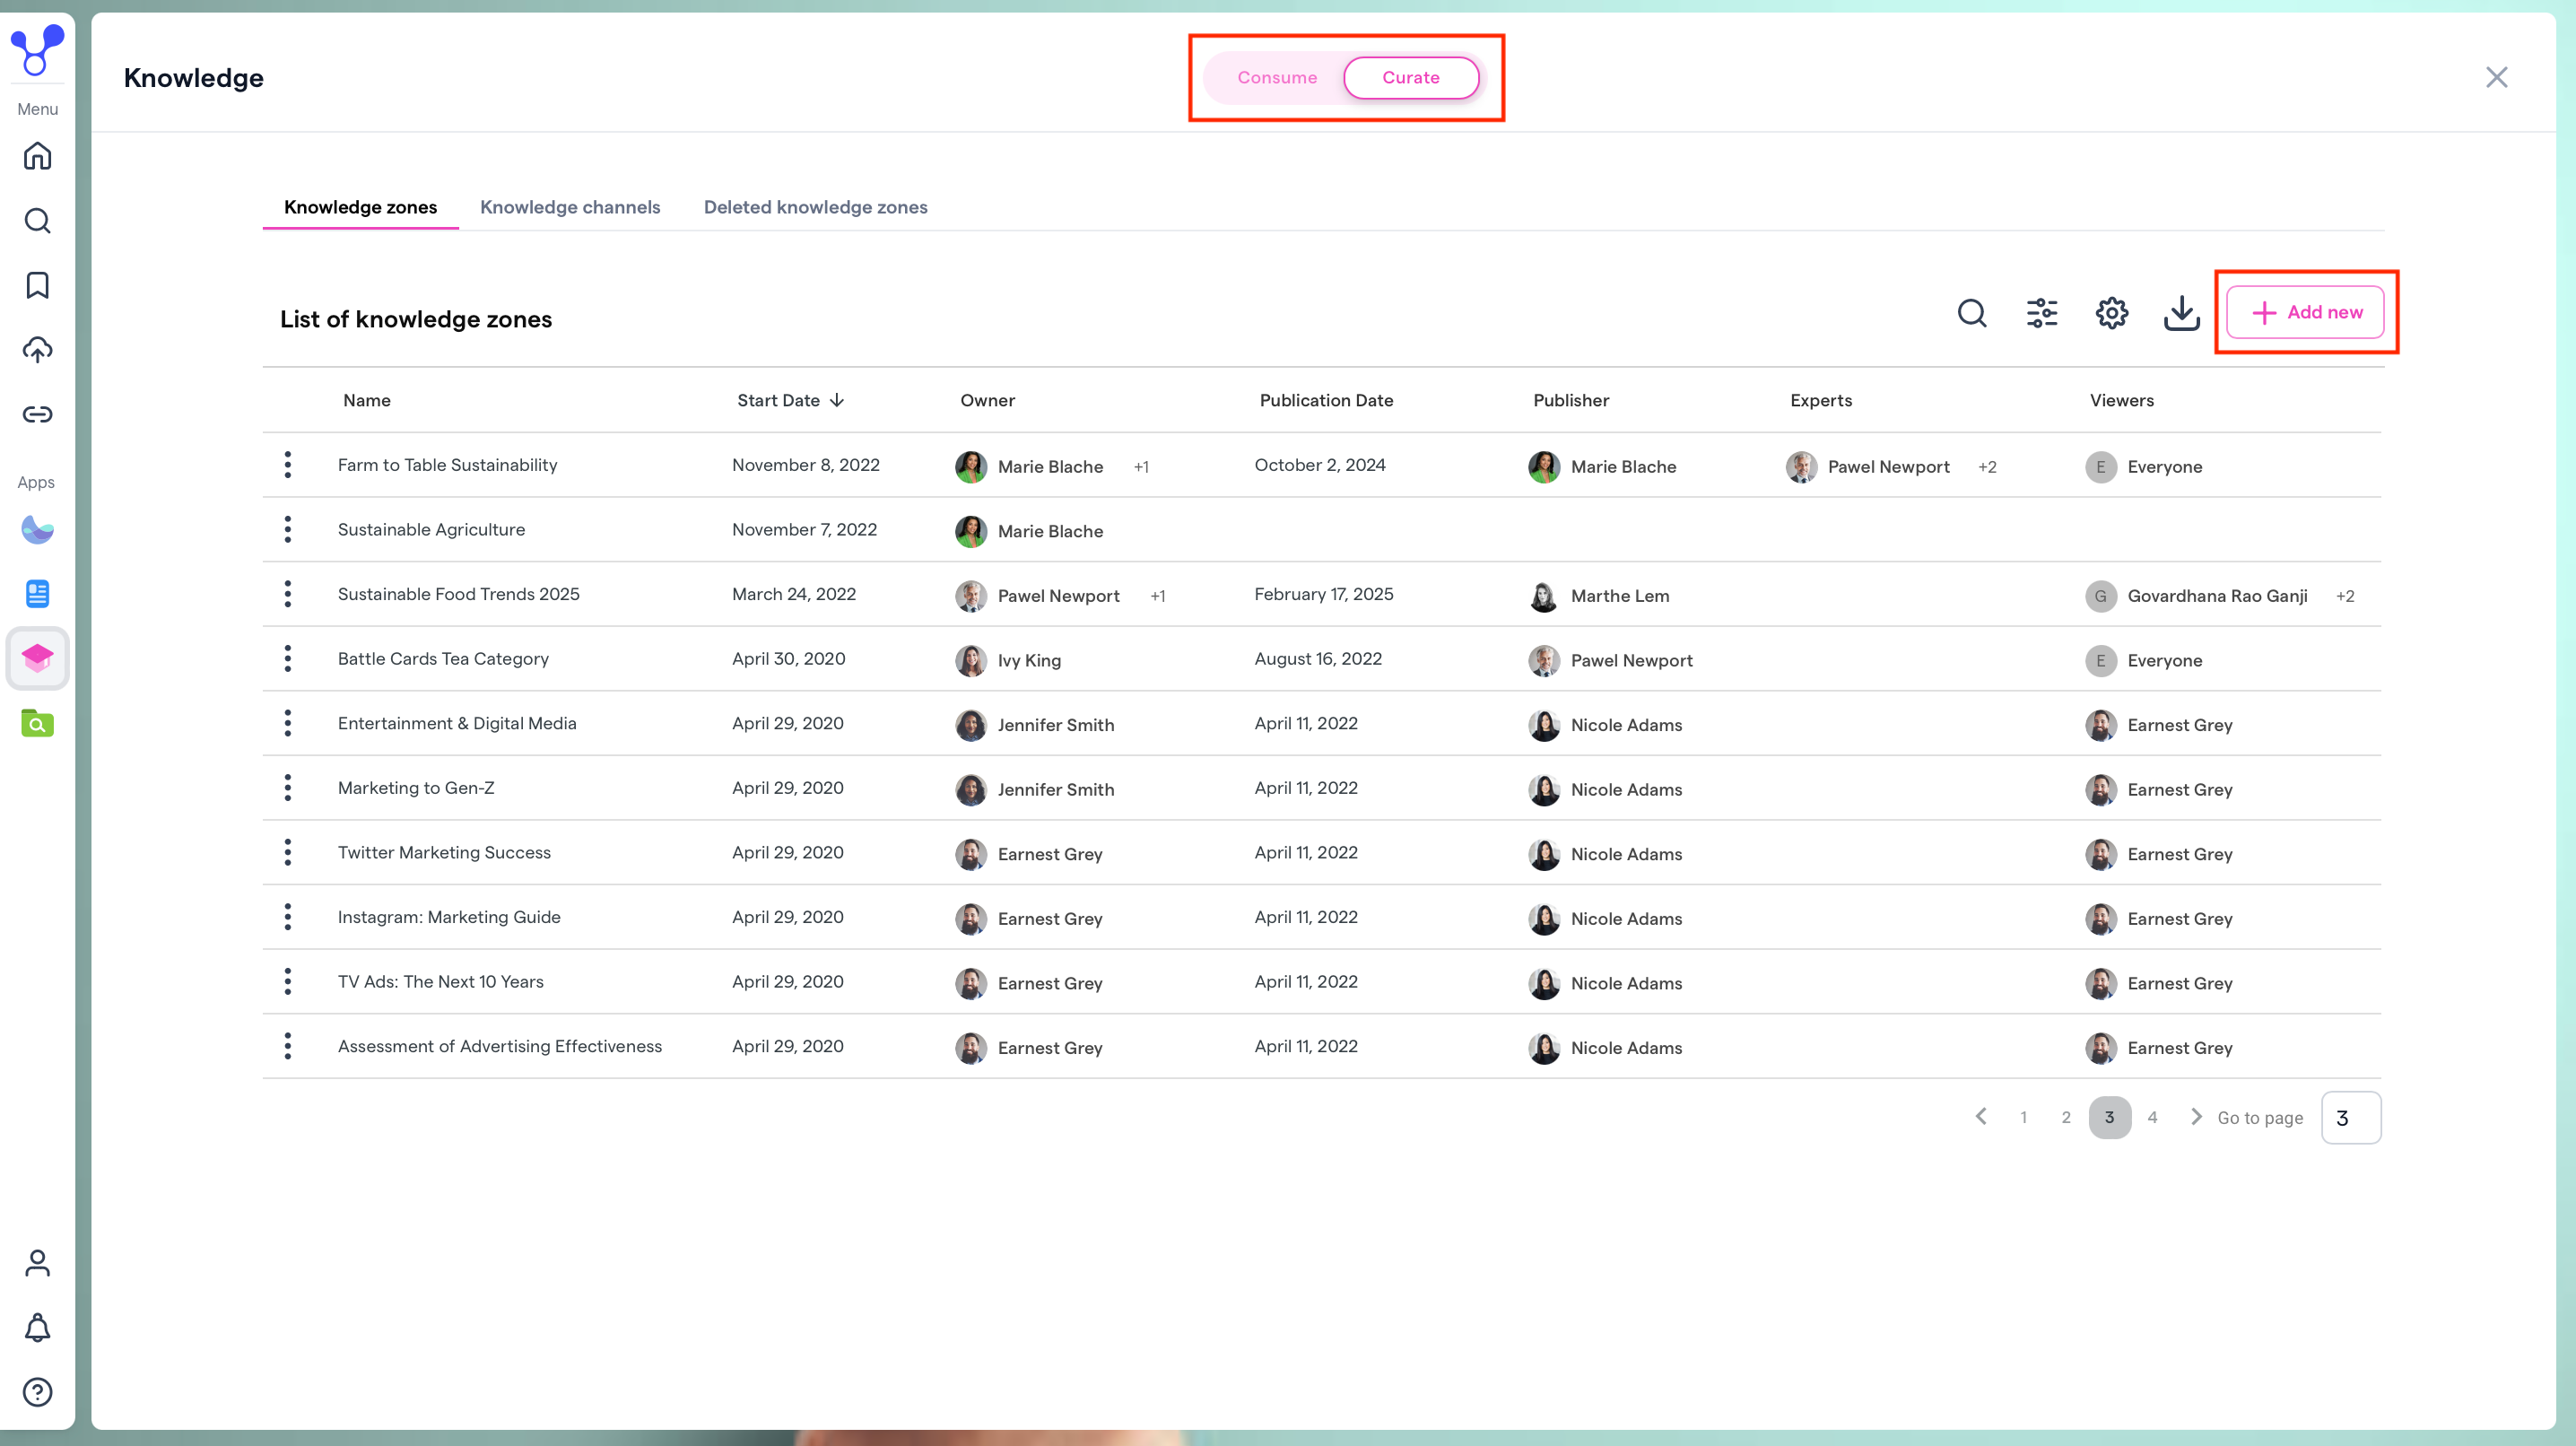Click the Go to page input field
Viewport: 2576px width, 1446px height.
click(x=2350, y=1117)
